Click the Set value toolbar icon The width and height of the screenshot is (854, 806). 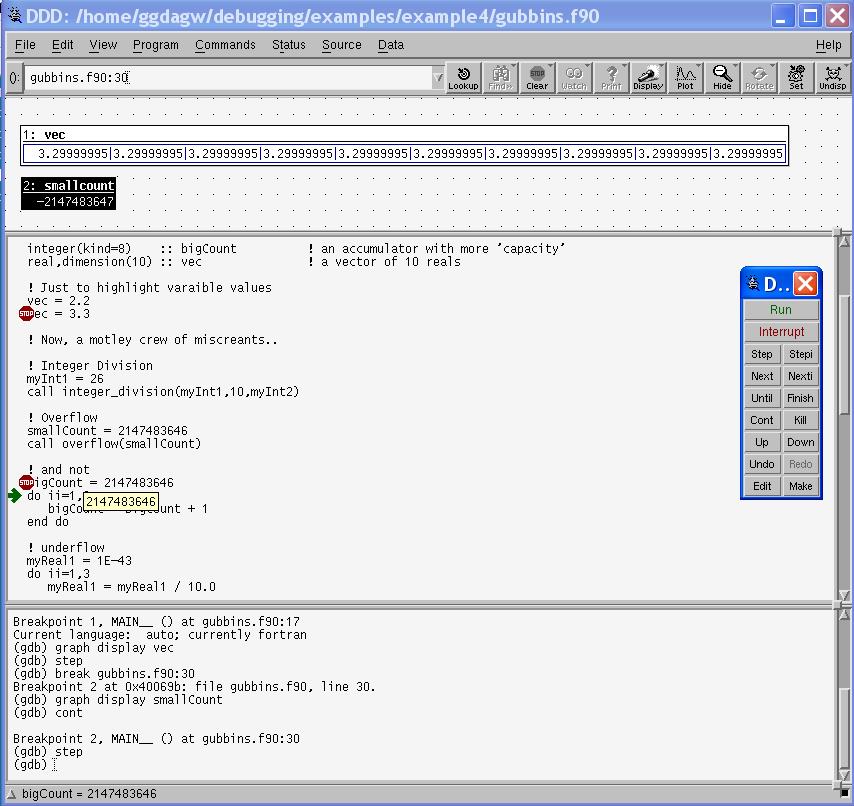click(x=796, y=78)
